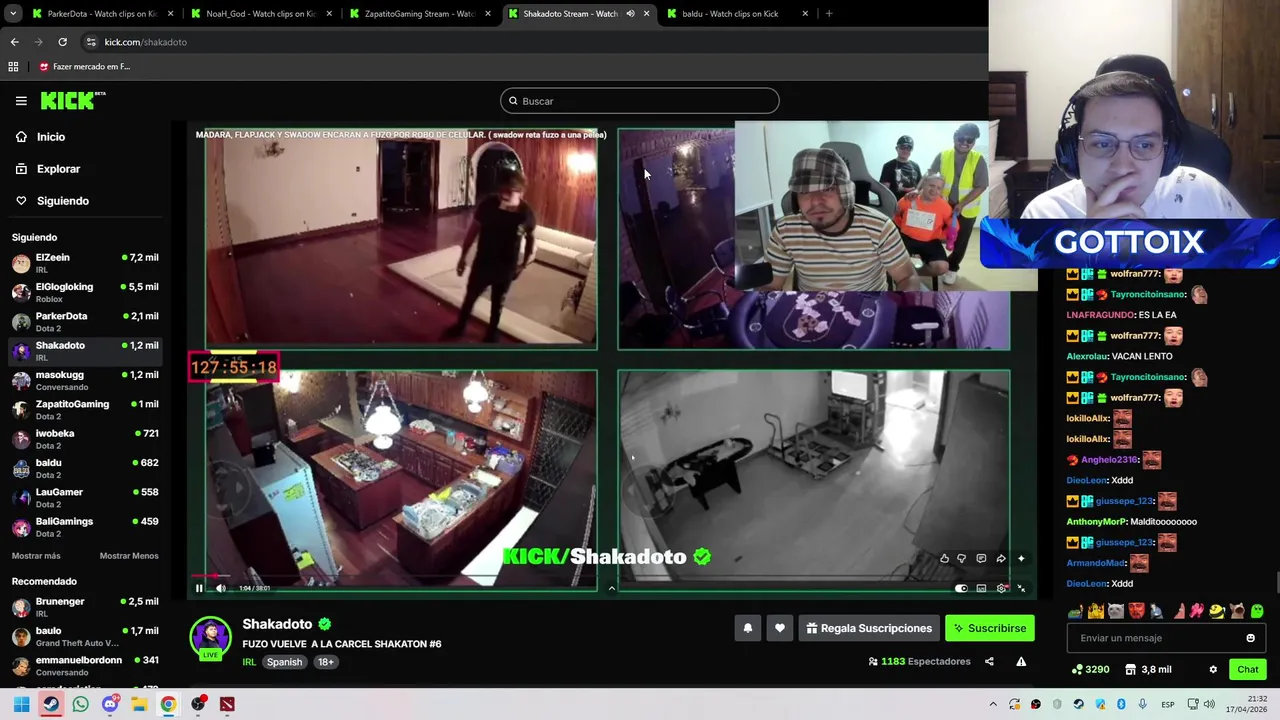Report stream with warning triangle icon
The image size is (1280, 720).
click(1021, 661)
